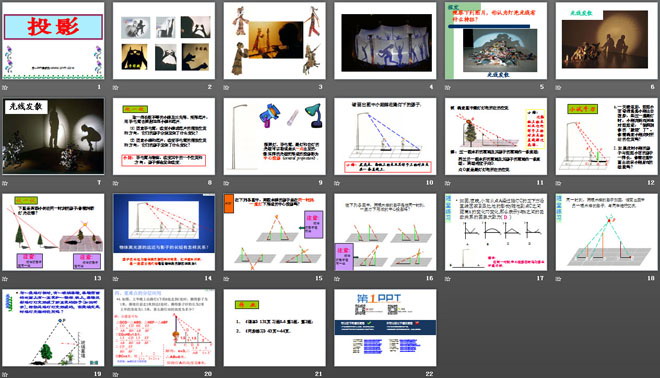Click the animation star under slide 10

coord(337,183)
